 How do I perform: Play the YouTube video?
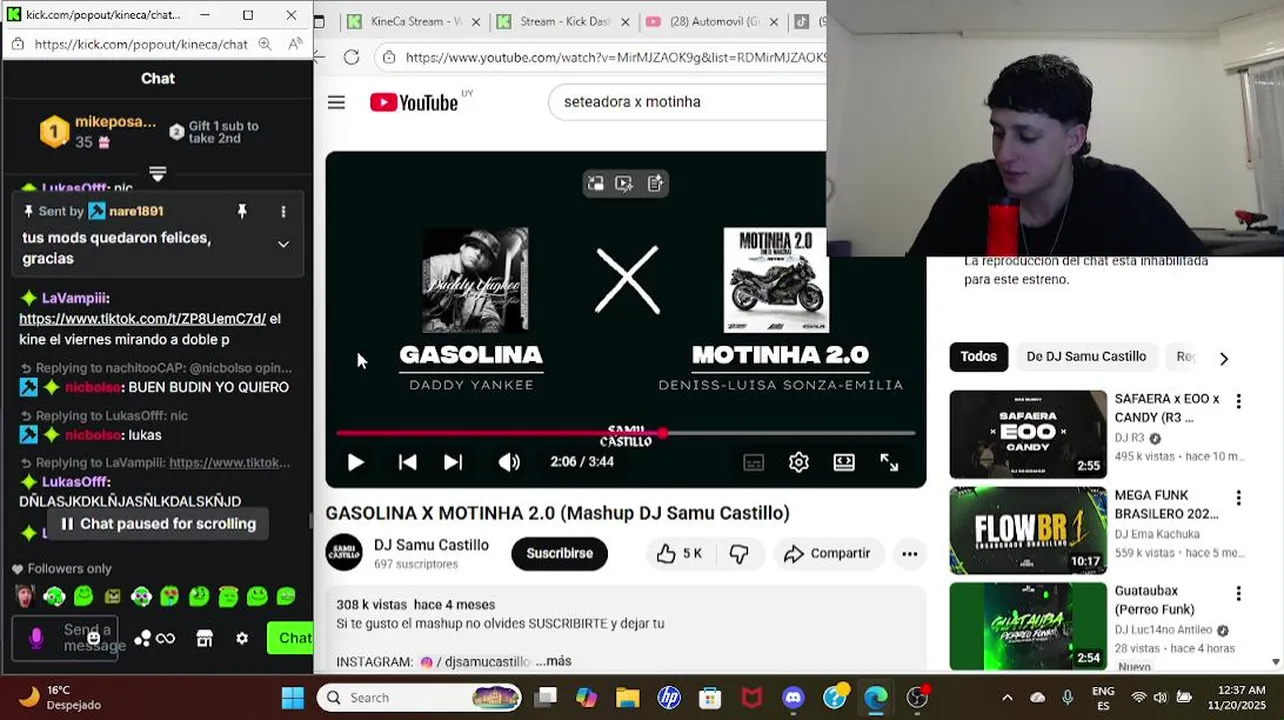pyautogui.click(x=355, y=462)
